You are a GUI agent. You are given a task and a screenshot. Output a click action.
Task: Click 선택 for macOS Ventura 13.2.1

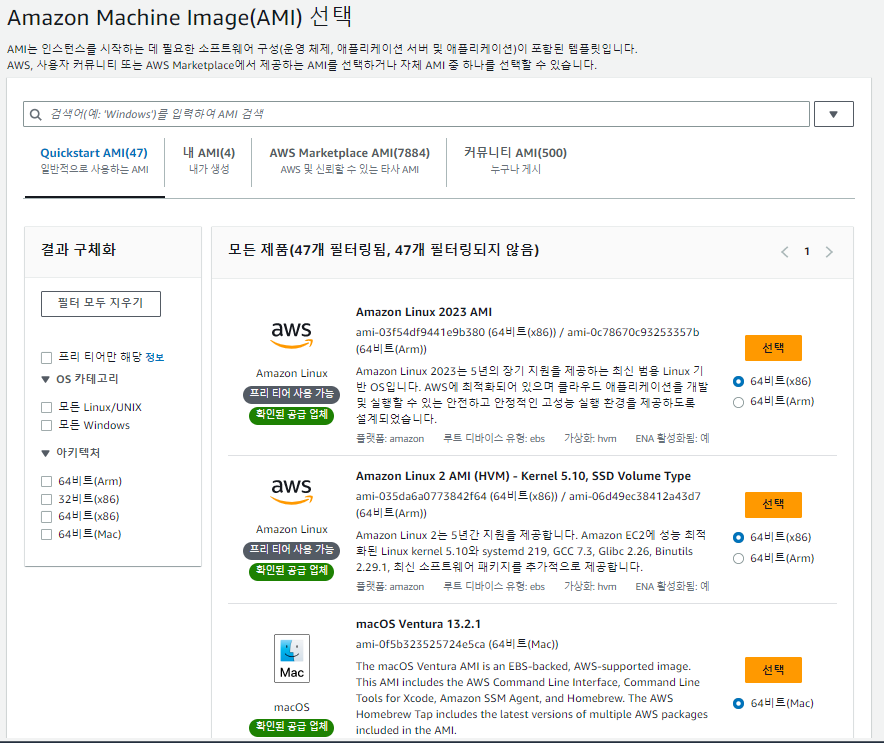(773, 670)
